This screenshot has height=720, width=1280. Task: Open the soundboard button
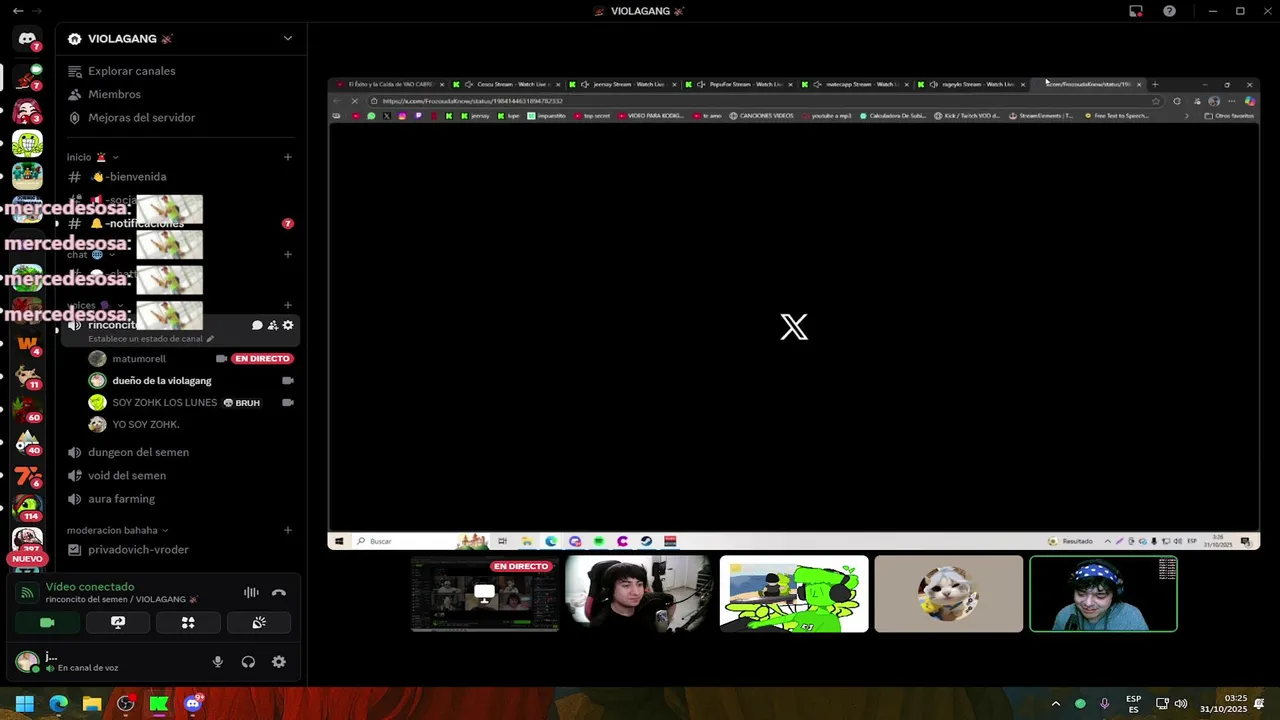[x=259, y=622]
